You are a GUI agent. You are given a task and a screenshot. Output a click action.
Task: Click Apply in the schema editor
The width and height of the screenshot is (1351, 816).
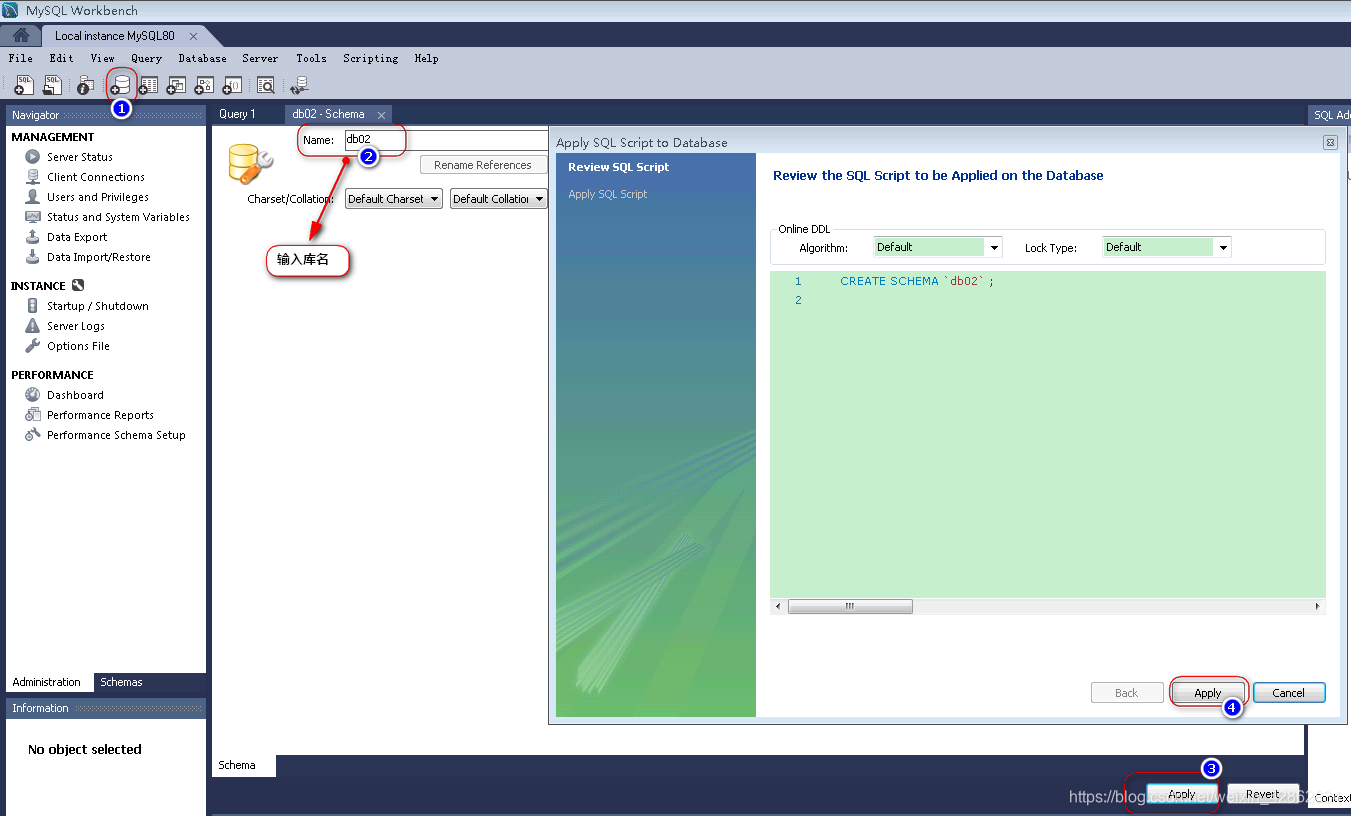click(1182, 794)
